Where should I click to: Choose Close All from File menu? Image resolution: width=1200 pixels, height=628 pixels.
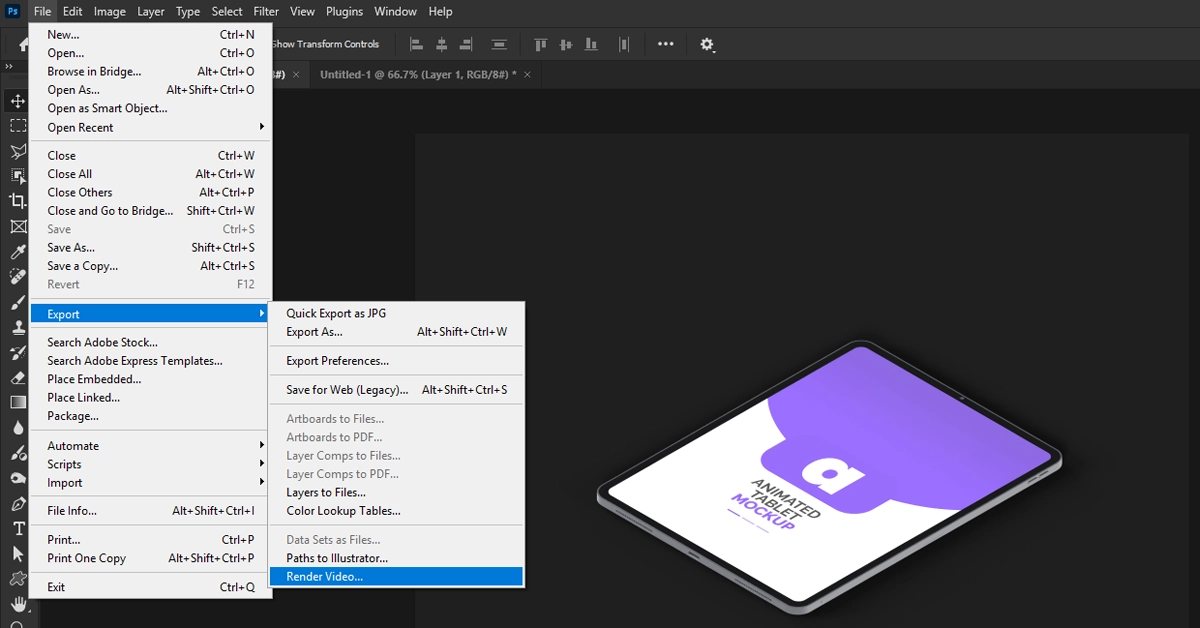click(x=150, y=174)
